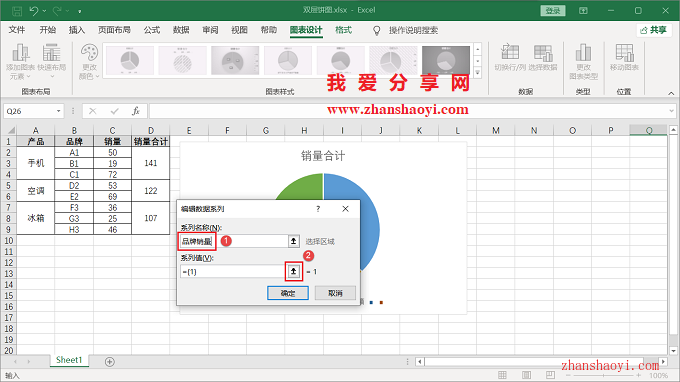Viewport: 680px width, 382px height.
Task: Open the 文件 menu tab
Action: pyautogui.click(x=17, y=30)
